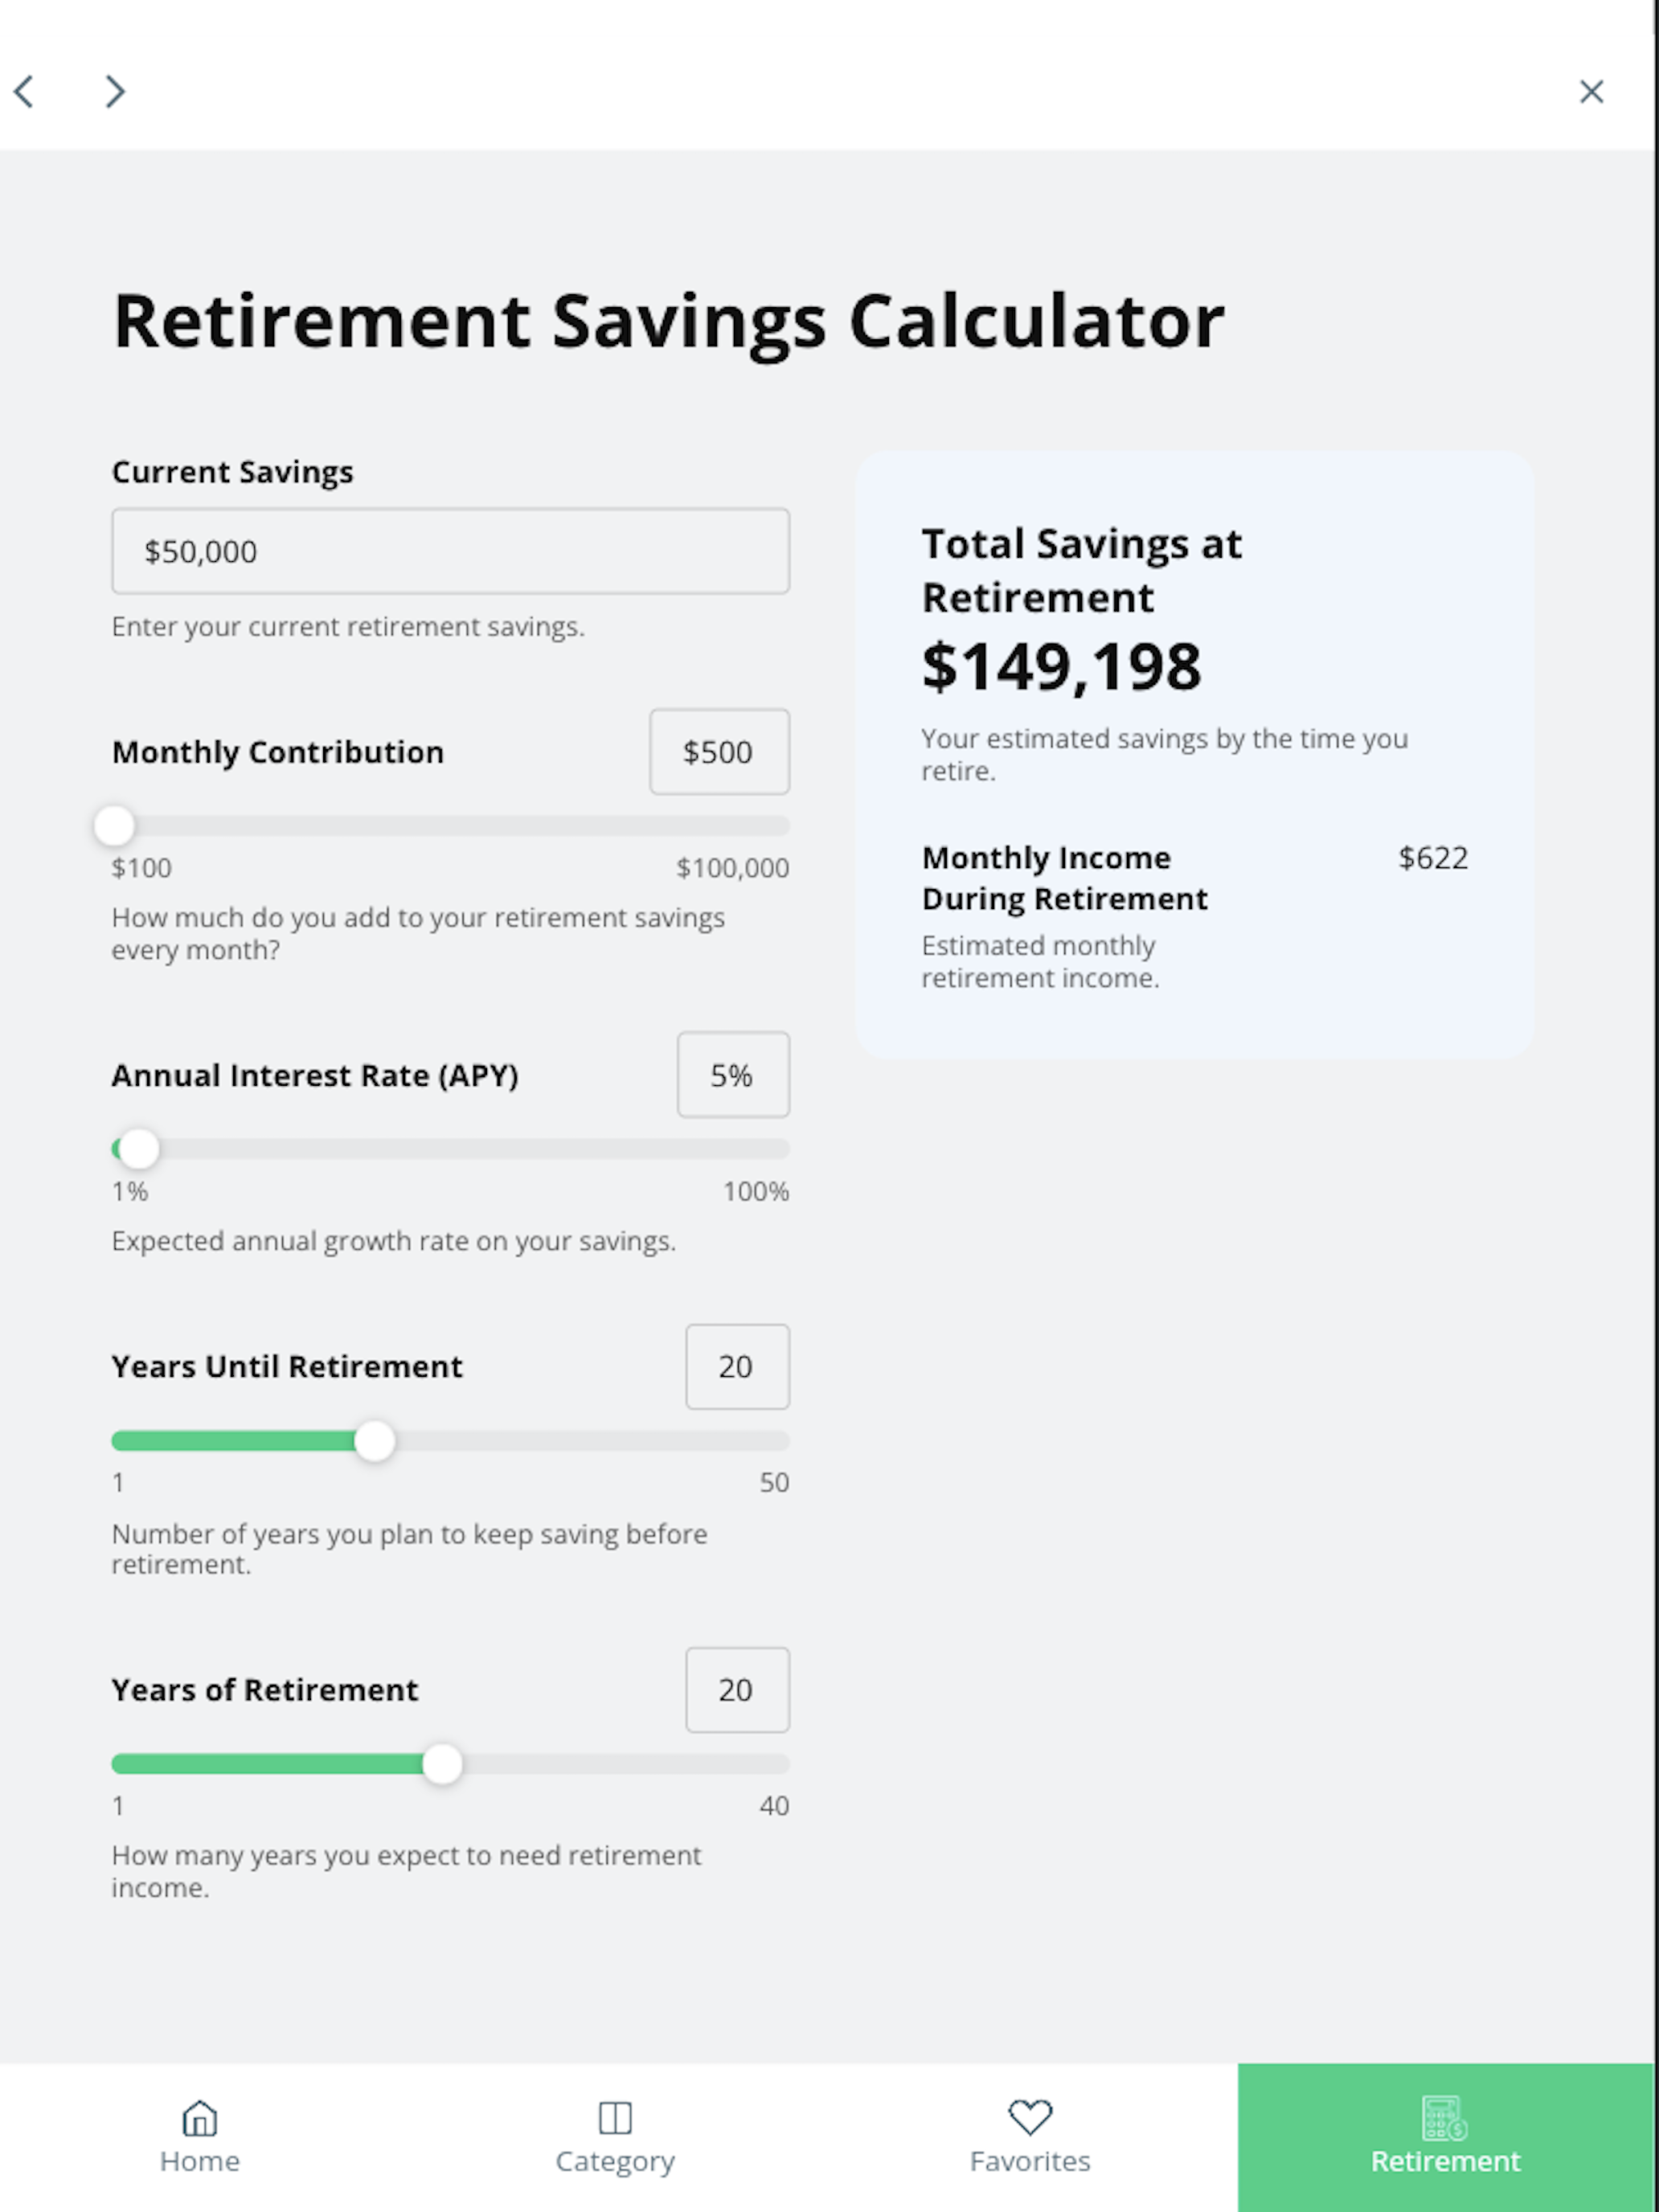This screenshot has height=2212, width=1659.
Task: Click the Years of Retirement value box
Action: tap(737, 1690)
